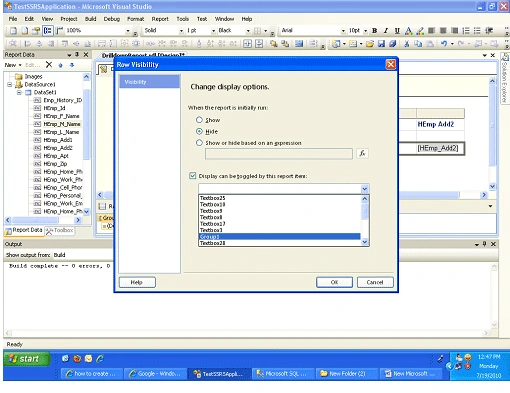Select Group1 in the list
The image size is (510, 393).
[279, 237]
